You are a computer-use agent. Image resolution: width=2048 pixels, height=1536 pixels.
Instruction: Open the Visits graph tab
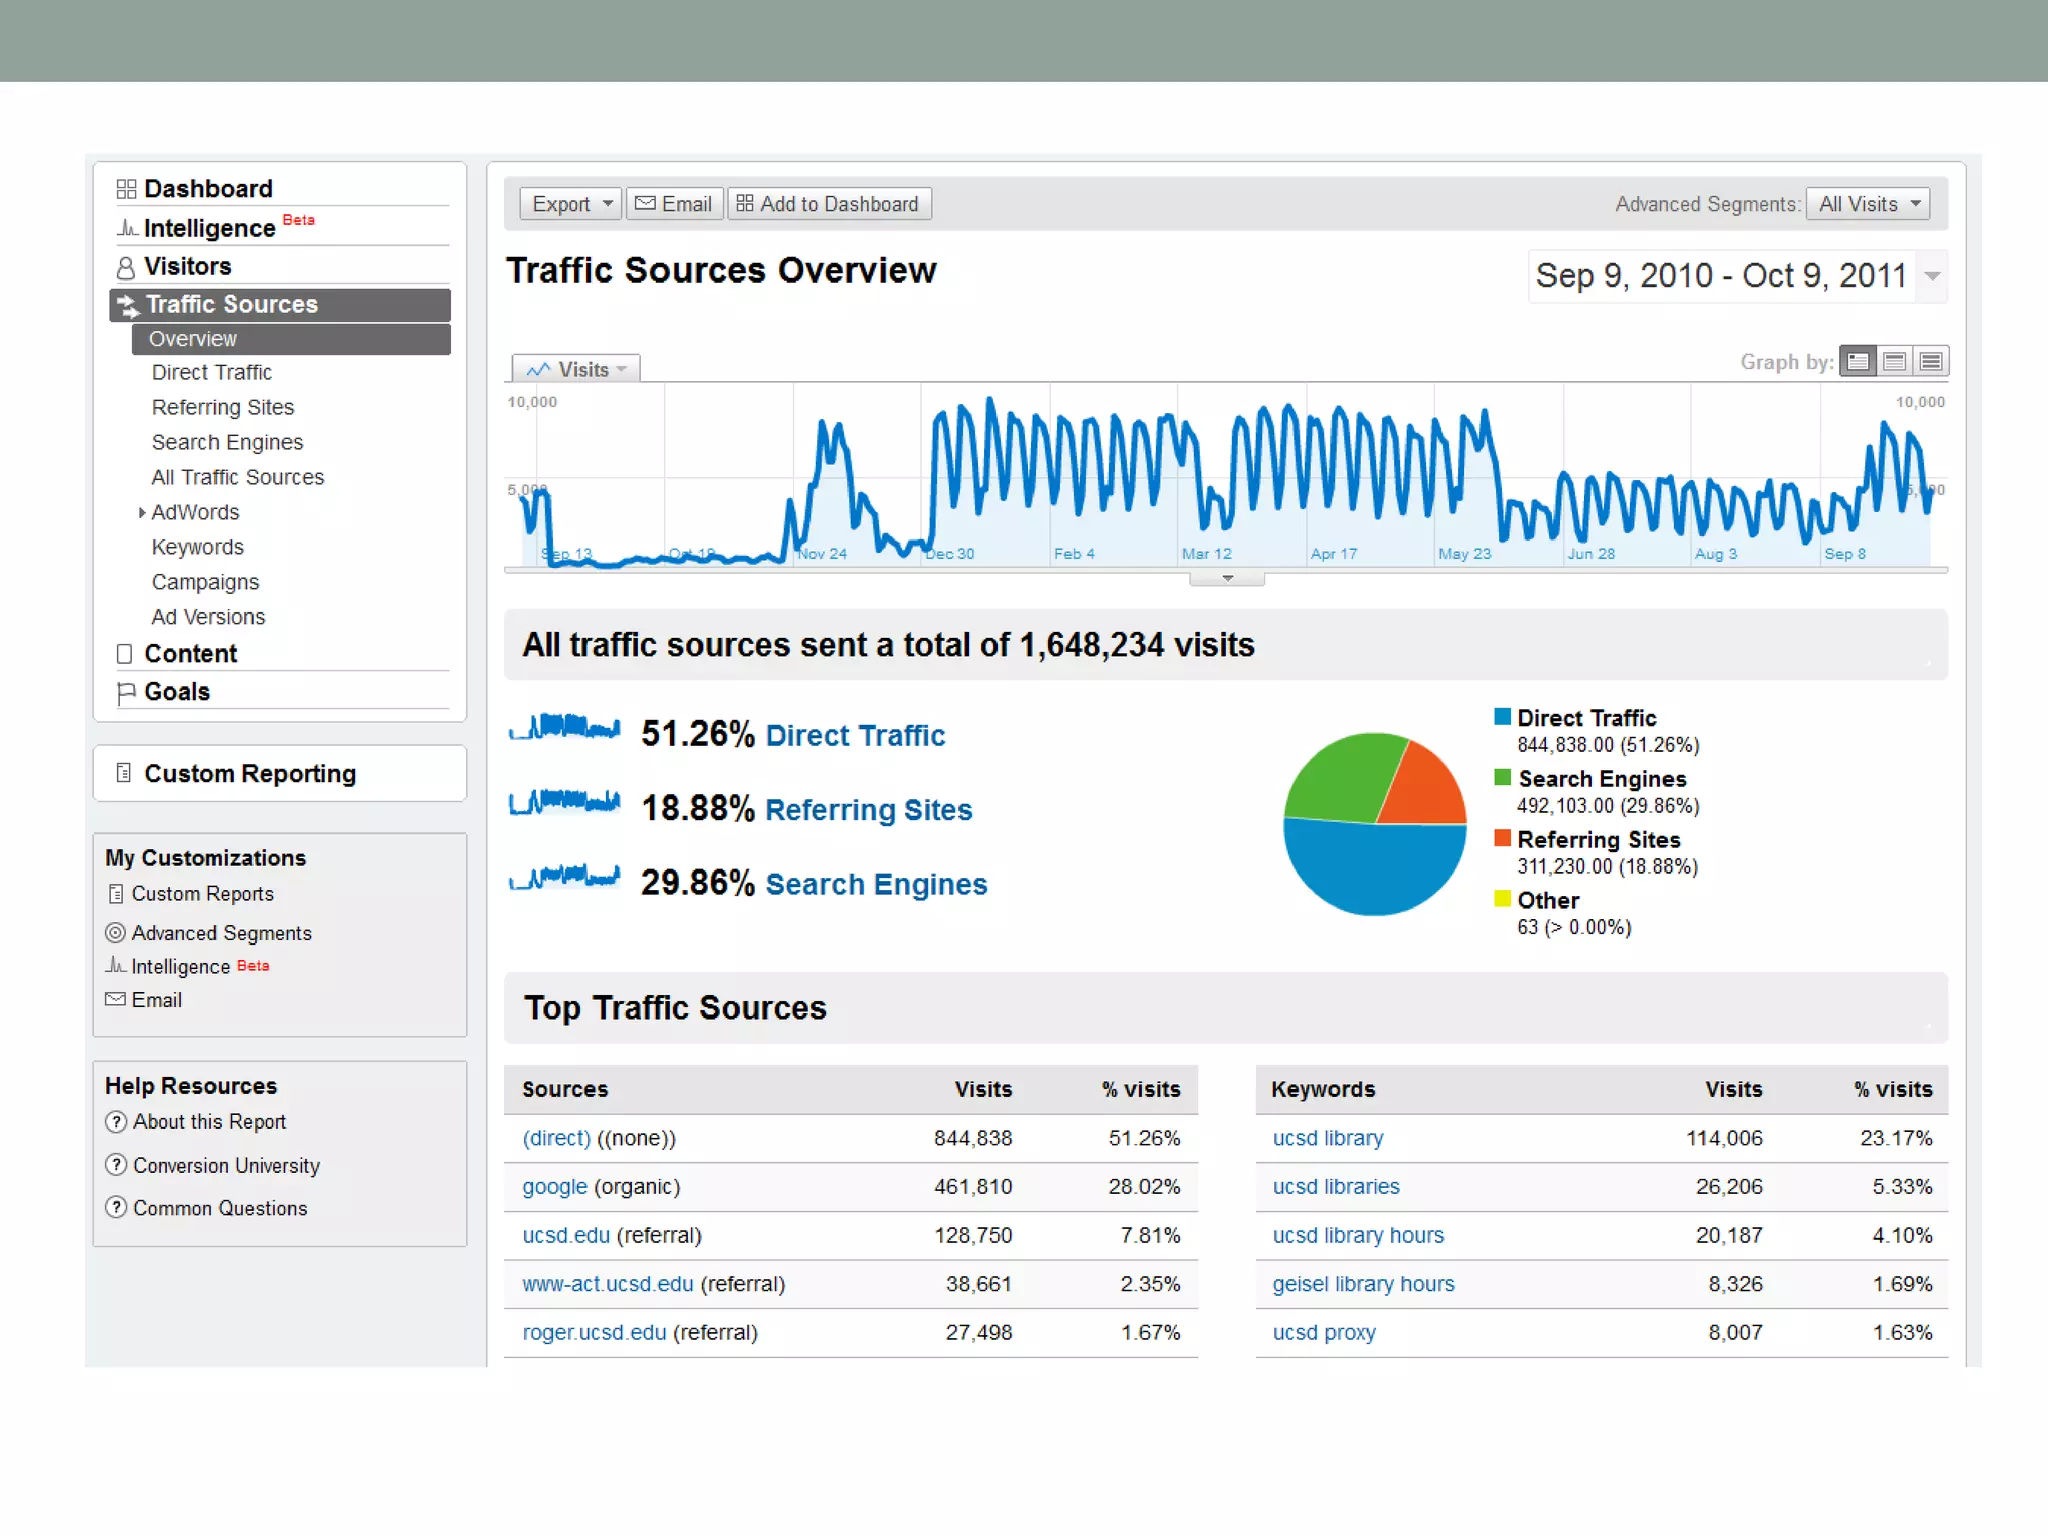point(577,370)
